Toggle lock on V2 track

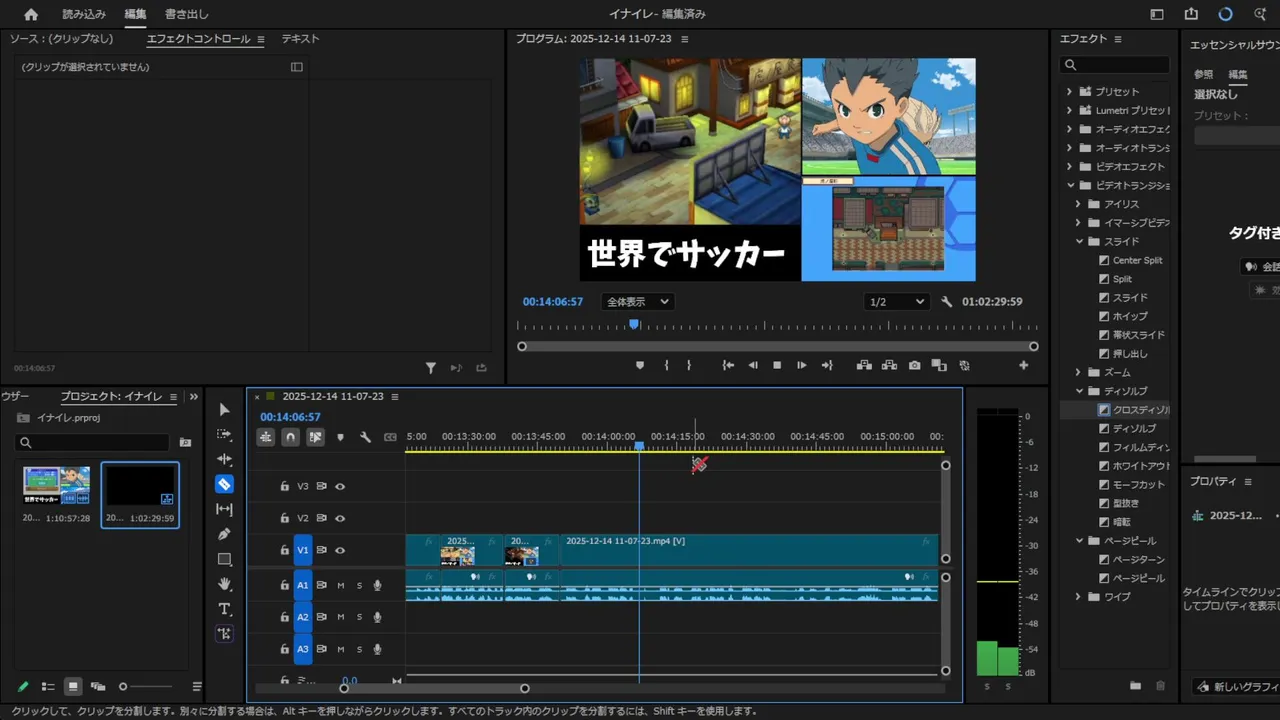click(x=284, y=518)
